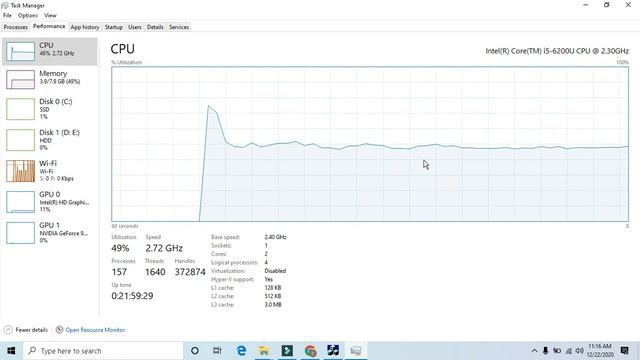Open the dark blue taskbar app icon

pyautogui.click(x=333, y=351)
